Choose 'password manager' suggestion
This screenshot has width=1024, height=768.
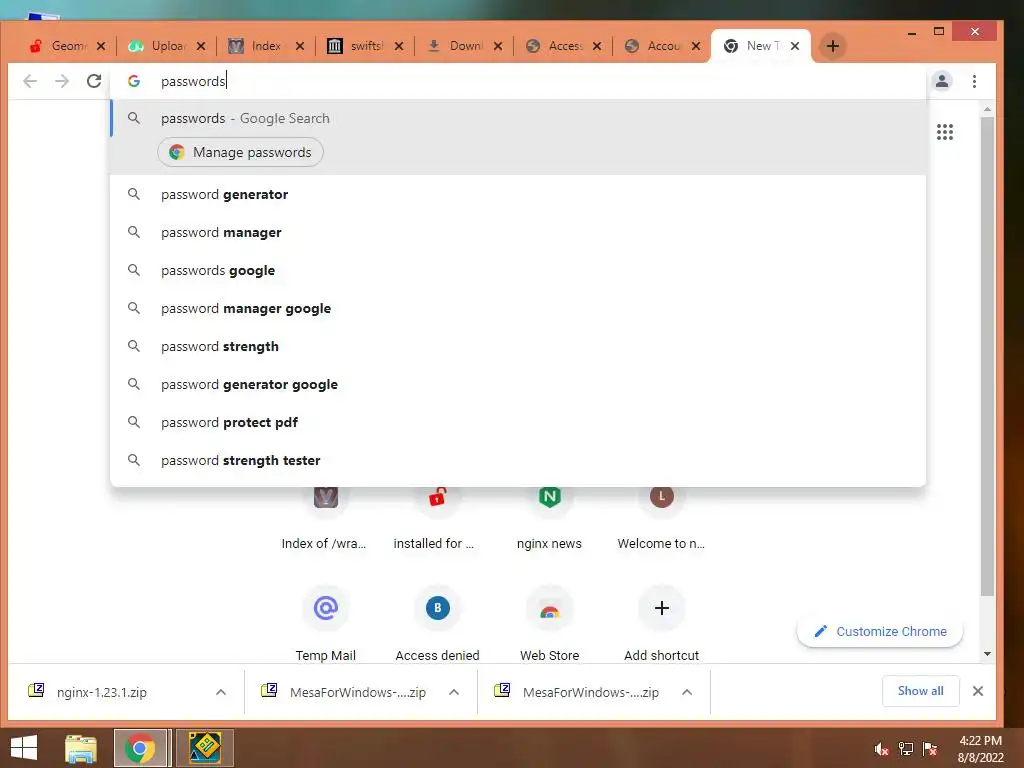point(517,232)
